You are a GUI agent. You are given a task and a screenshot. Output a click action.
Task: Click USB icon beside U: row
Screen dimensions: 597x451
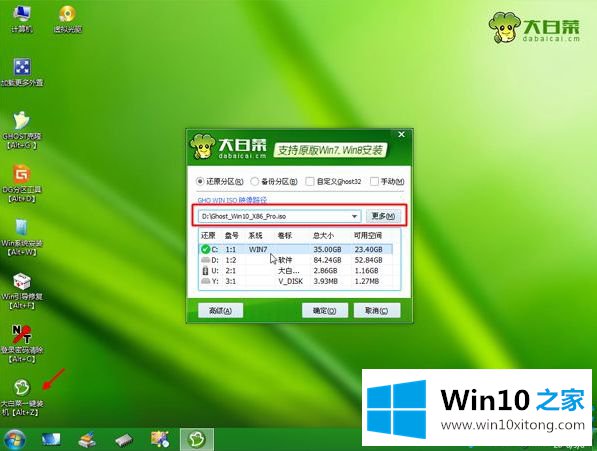pos(206,271)
